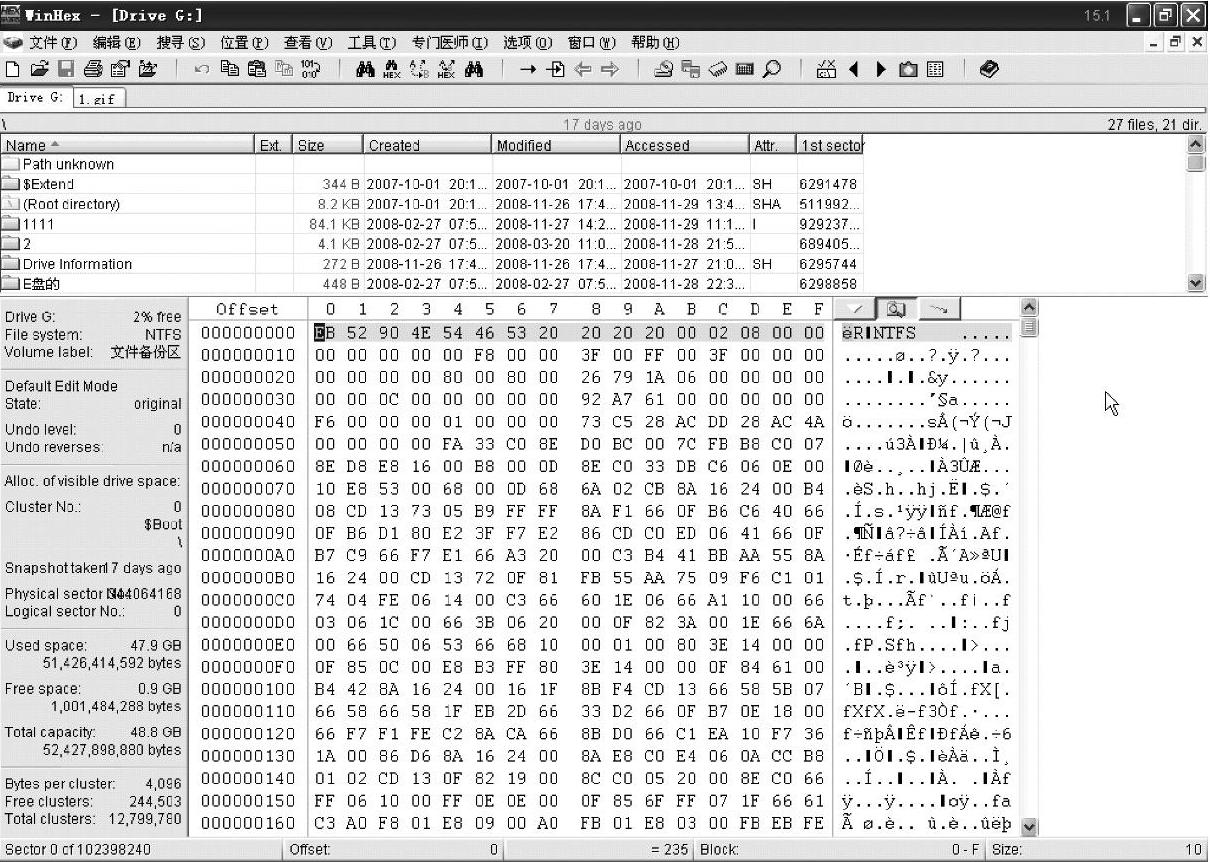Click the Undo arrow icon

click(202, 70)
